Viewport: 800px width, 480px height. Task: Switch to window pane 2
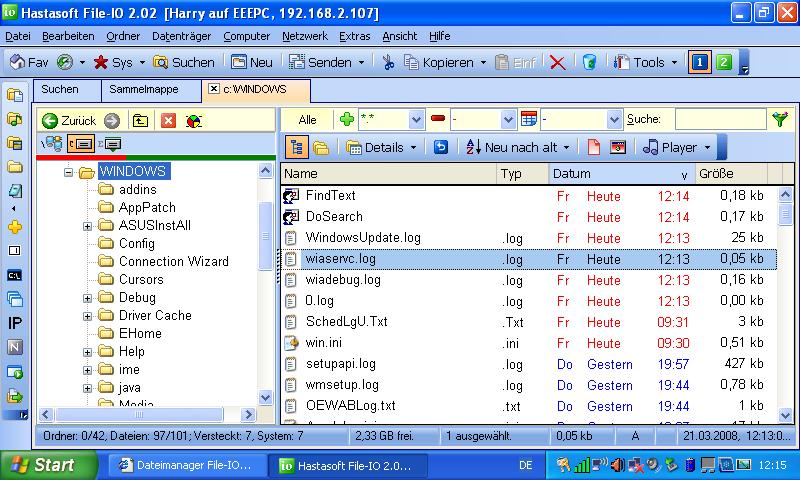(723, 62)
